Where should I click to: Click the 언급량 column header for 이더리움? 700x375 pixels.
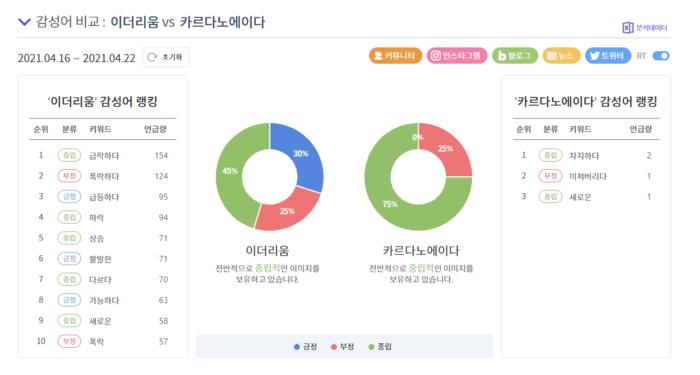pyautogui.click(x=155, y=129)
